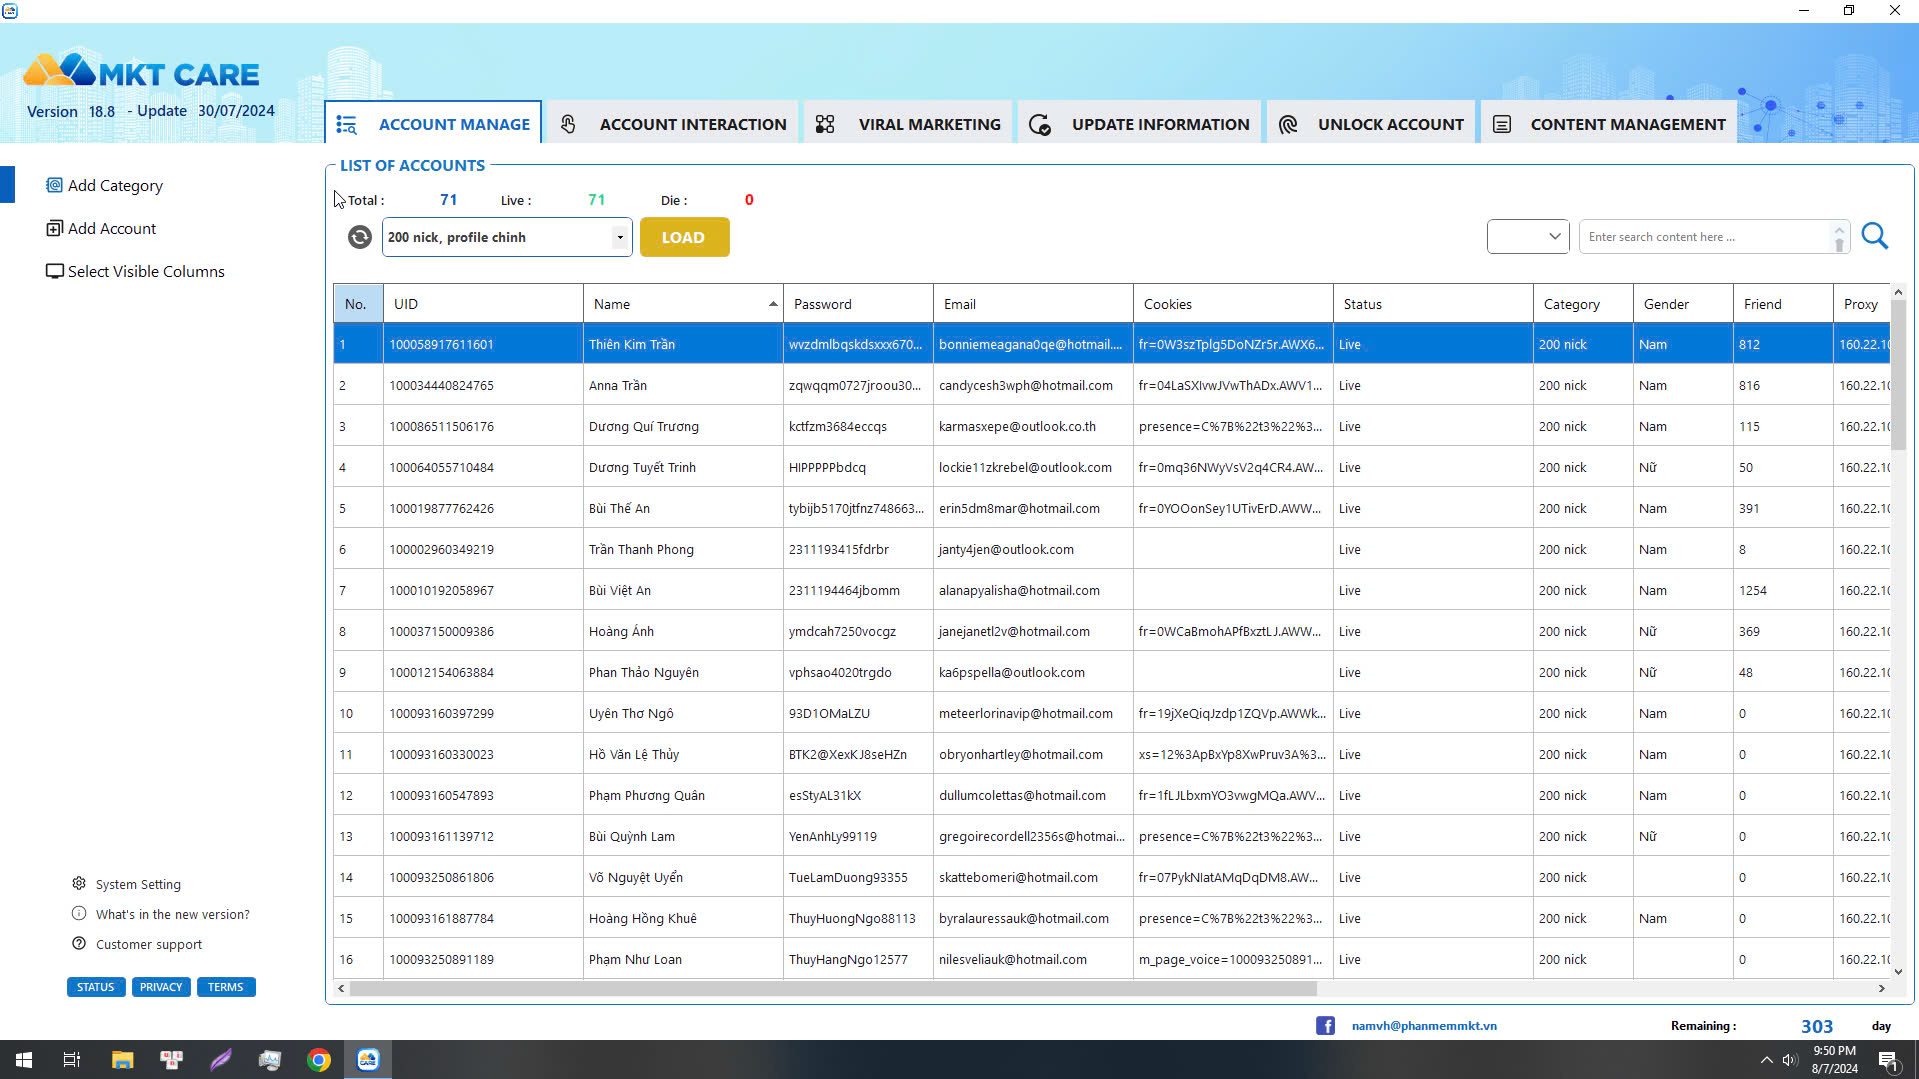The image size is (1919, 1079).
Task: Select the UID 100086511506176 cell
Action: [x=483, y=426]
